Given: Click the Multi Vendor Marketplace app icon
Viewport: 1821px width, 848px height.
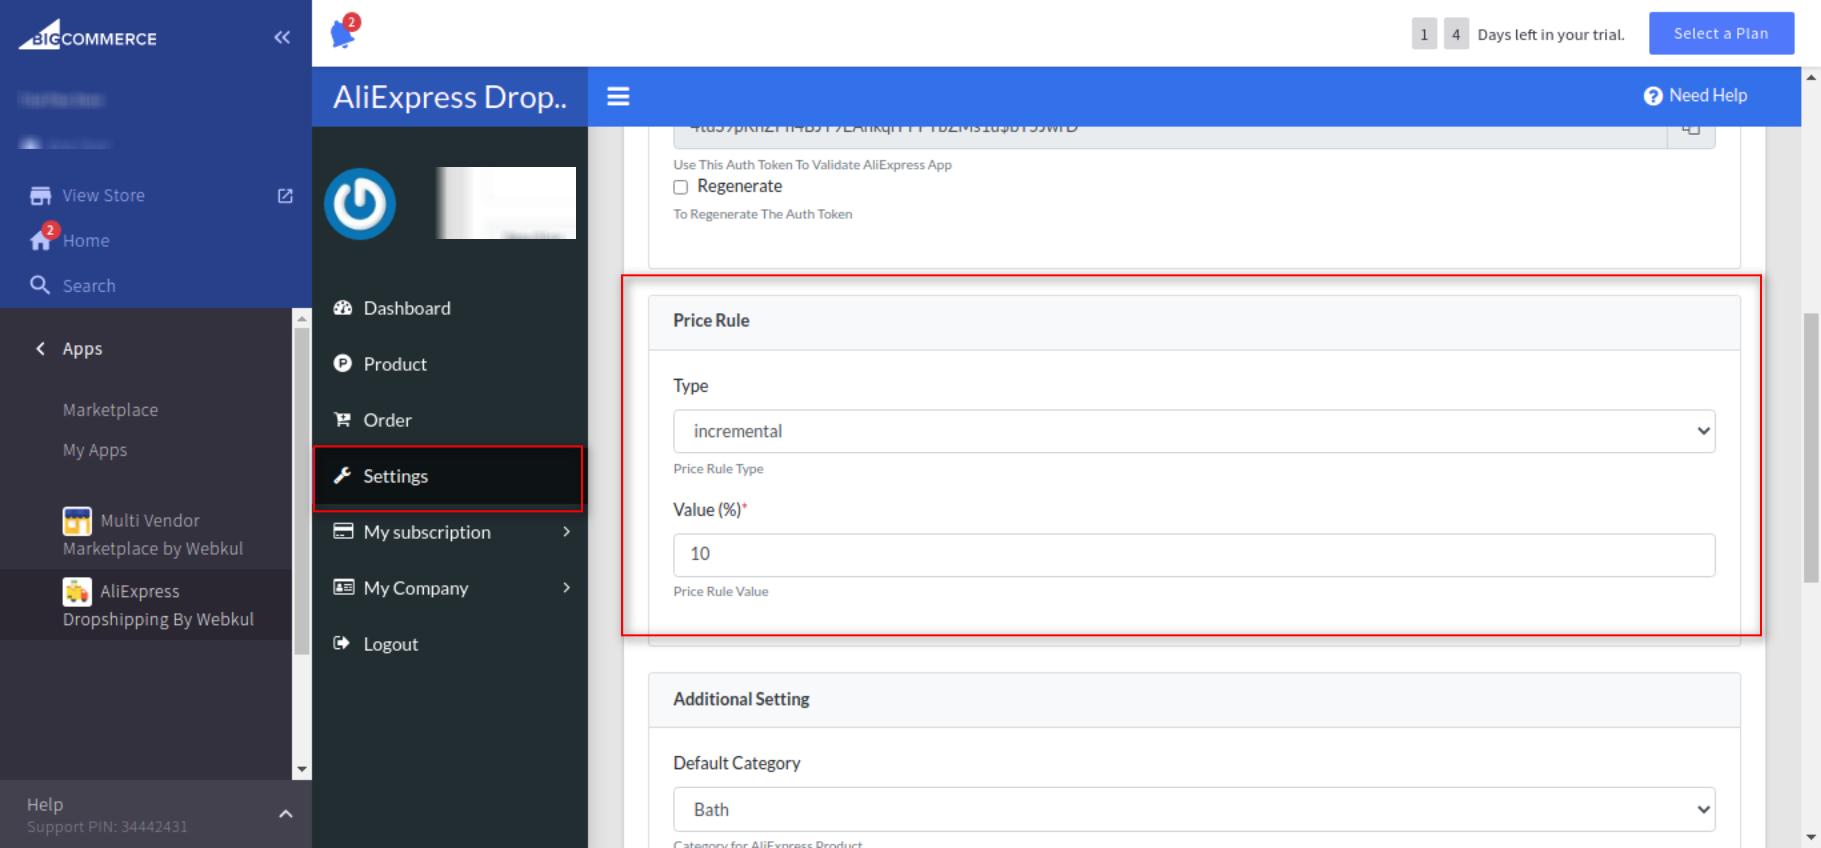Looking at the screenshot, I should click(77, 521).
